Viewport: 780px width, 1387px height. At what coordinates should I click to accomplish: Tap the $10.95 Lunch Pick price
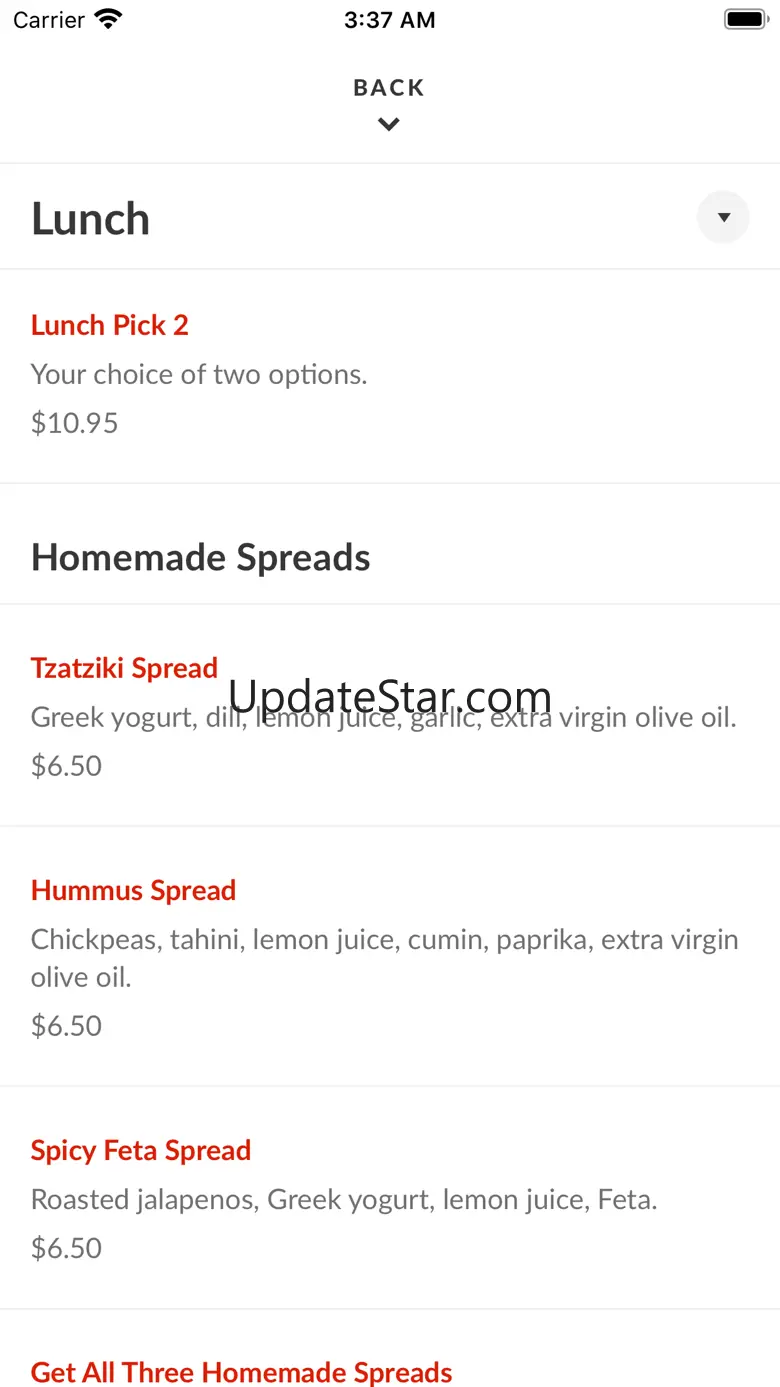tap(75, 423)
